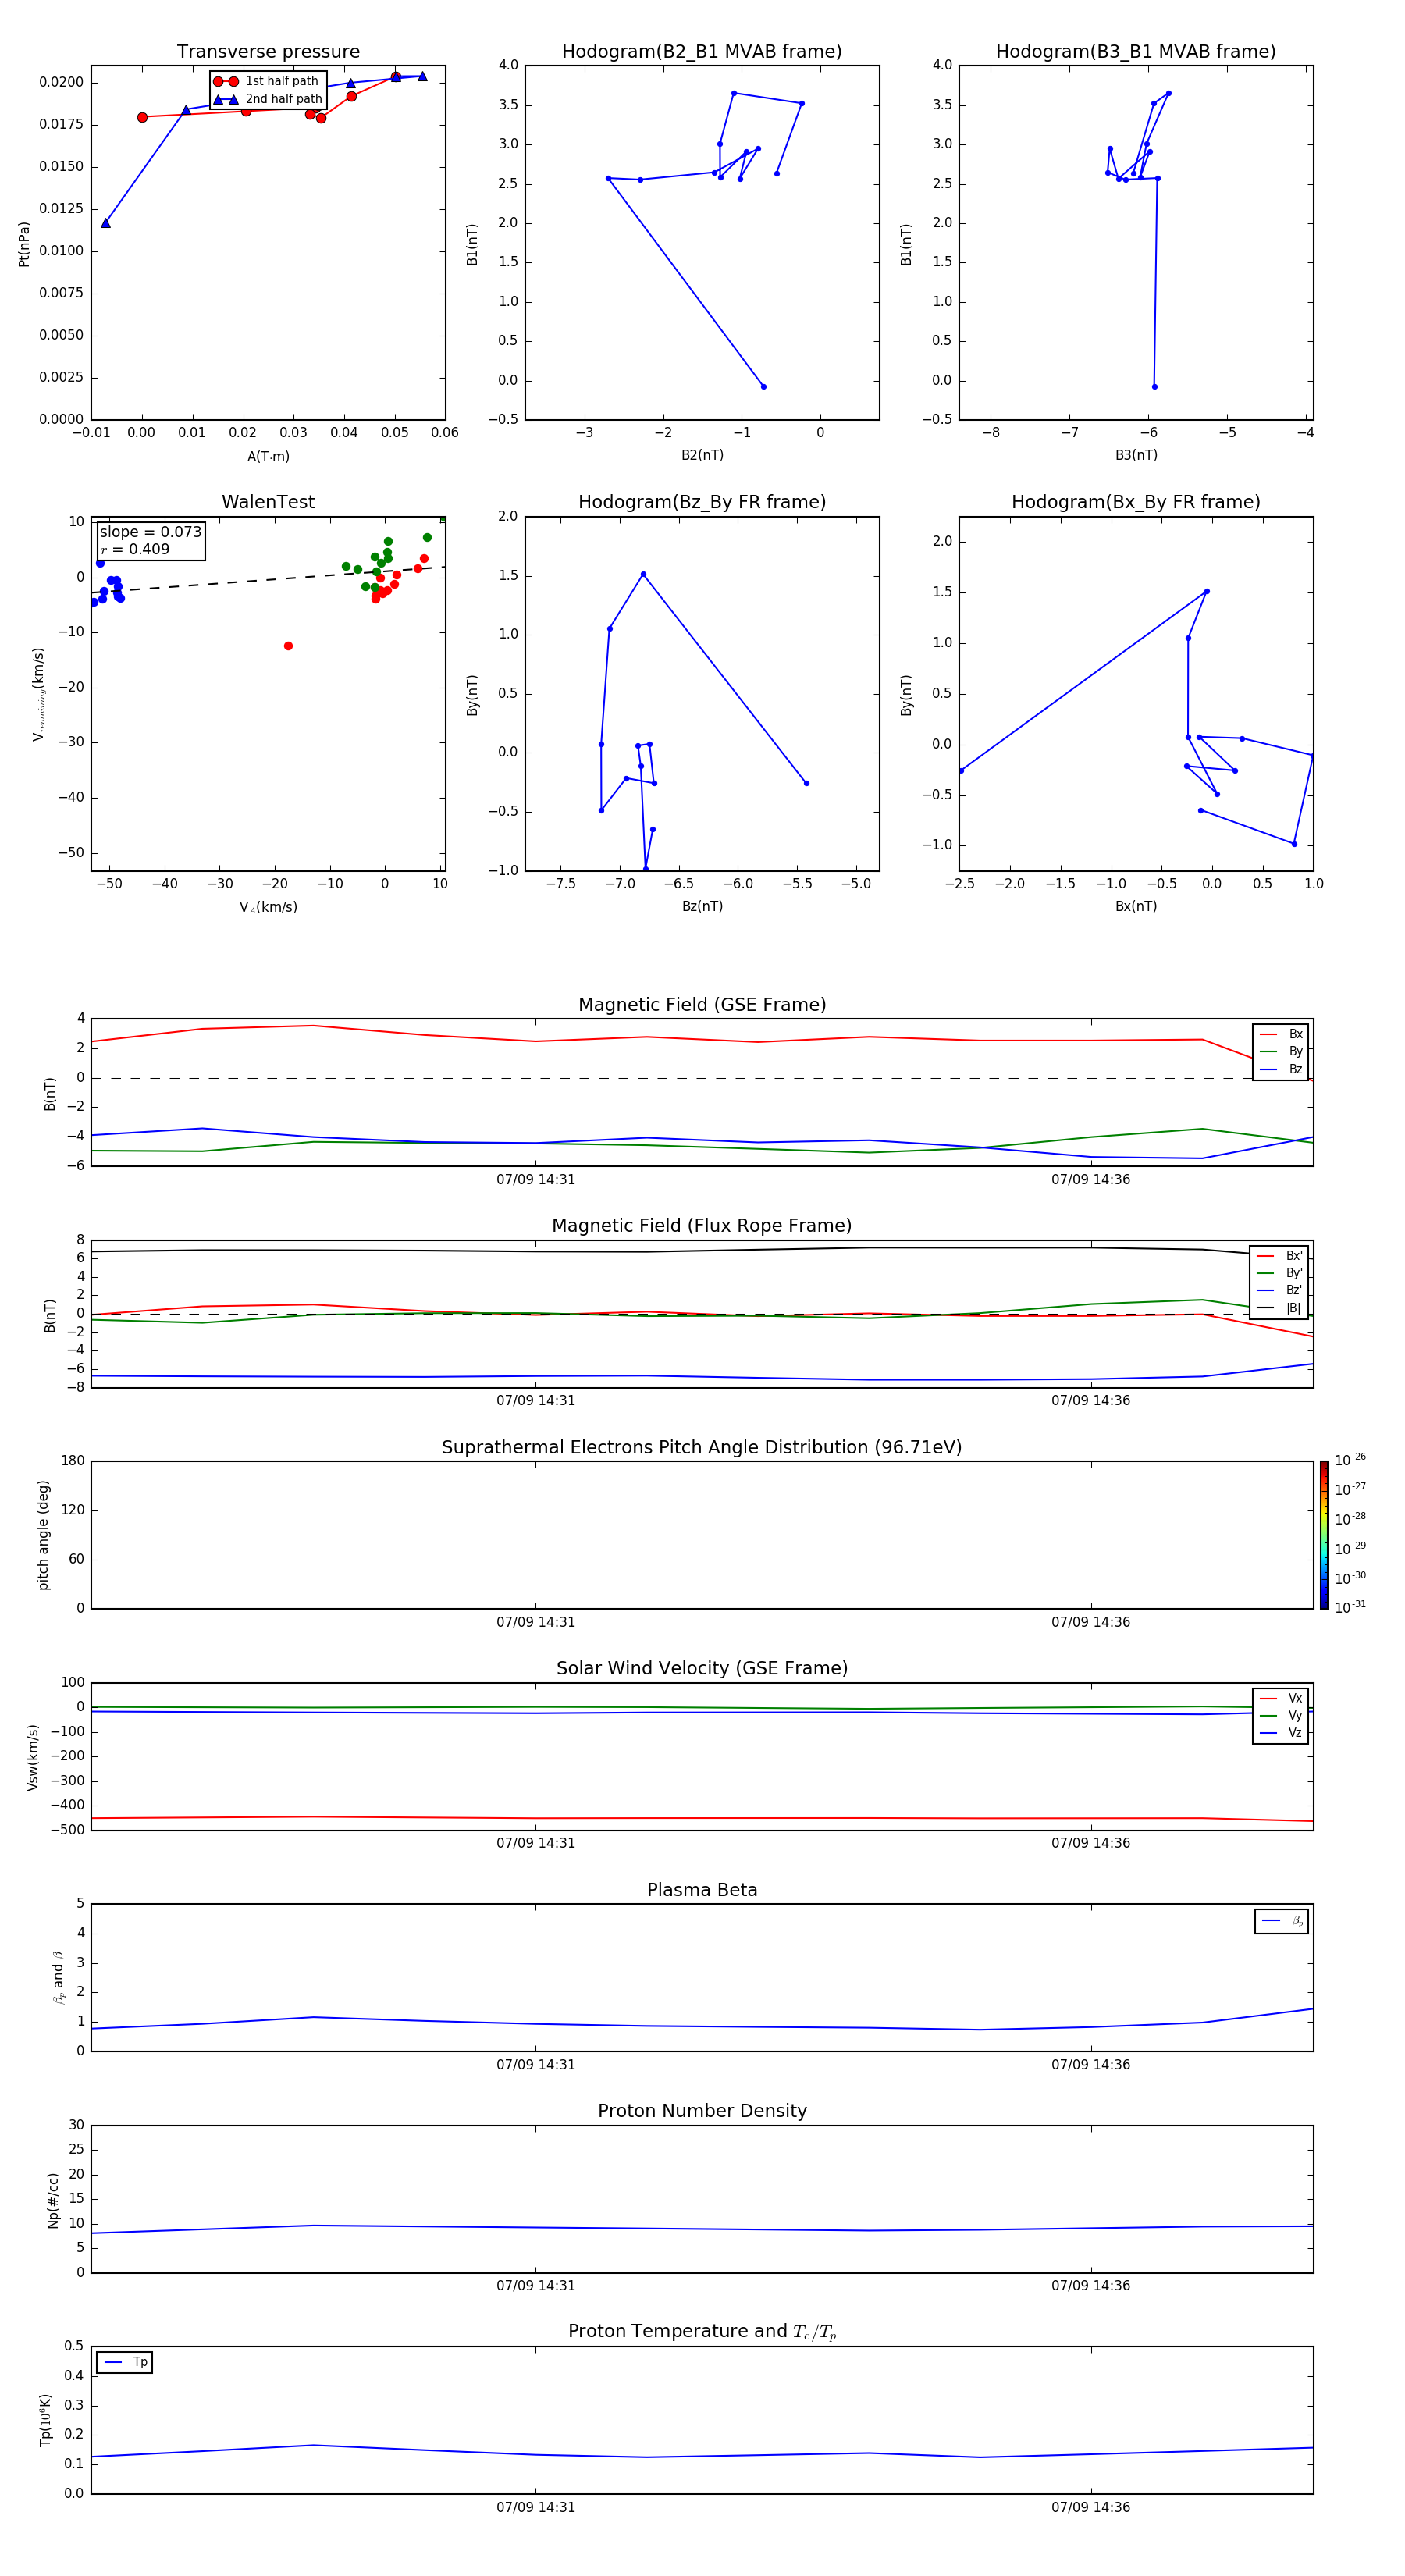
Task: Select the Bz entry in GSE magnetic field legend
Action: pyautogui.click(x=1281, y=1069)
